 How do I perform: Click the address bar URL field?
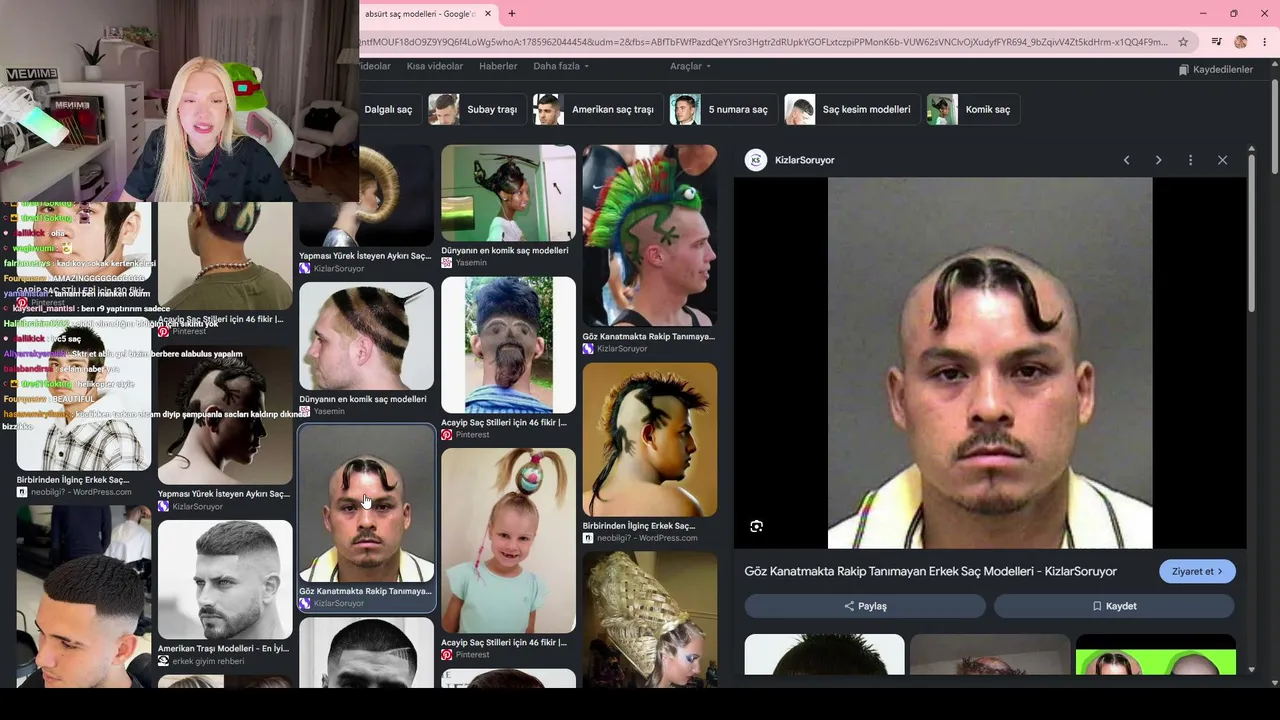pos(765,42)
